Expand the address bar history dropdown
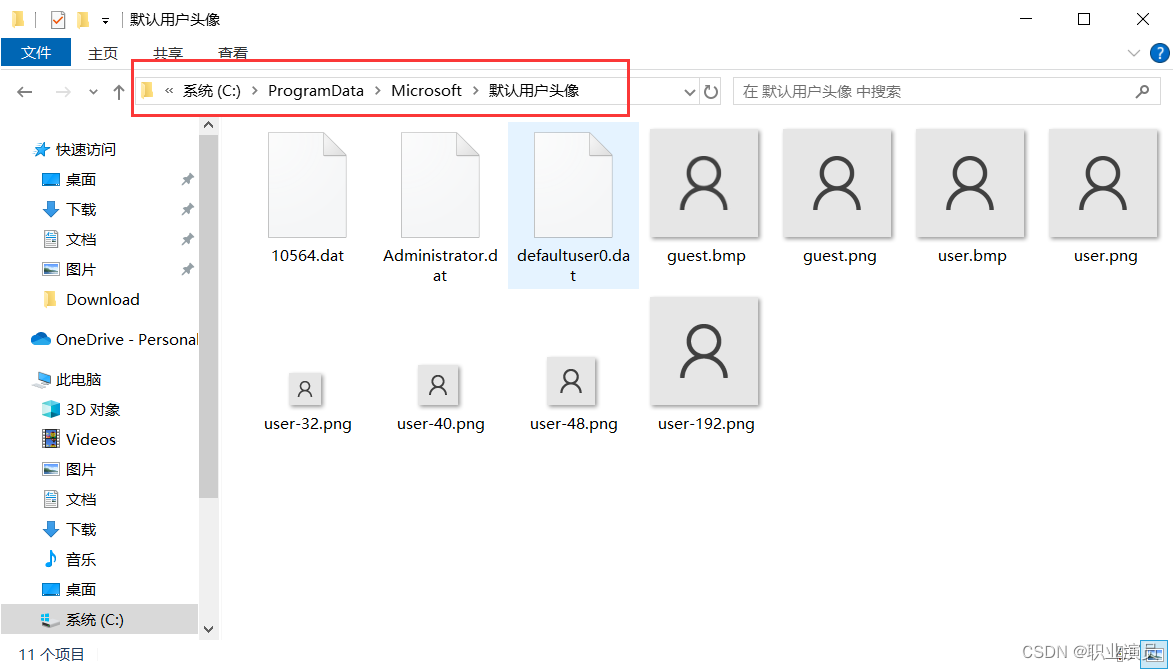Screen dimensions: 1174x670 pos(690,92)
